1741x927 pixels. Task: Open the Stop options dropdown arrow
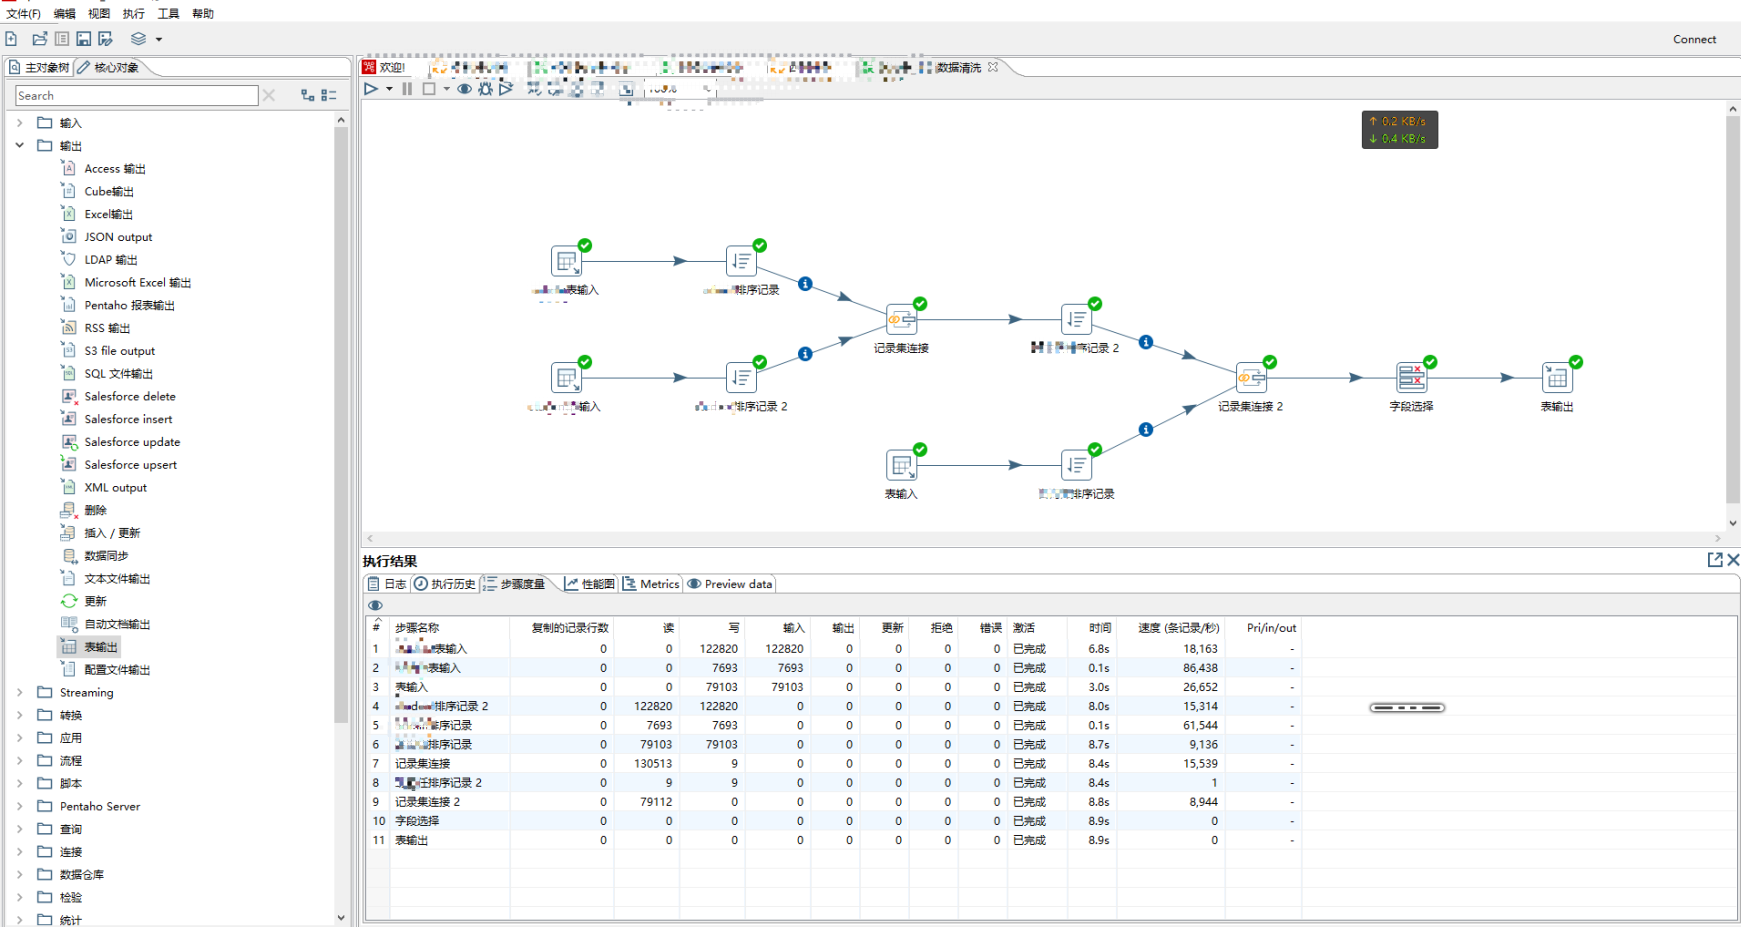[x=446, y=89]
